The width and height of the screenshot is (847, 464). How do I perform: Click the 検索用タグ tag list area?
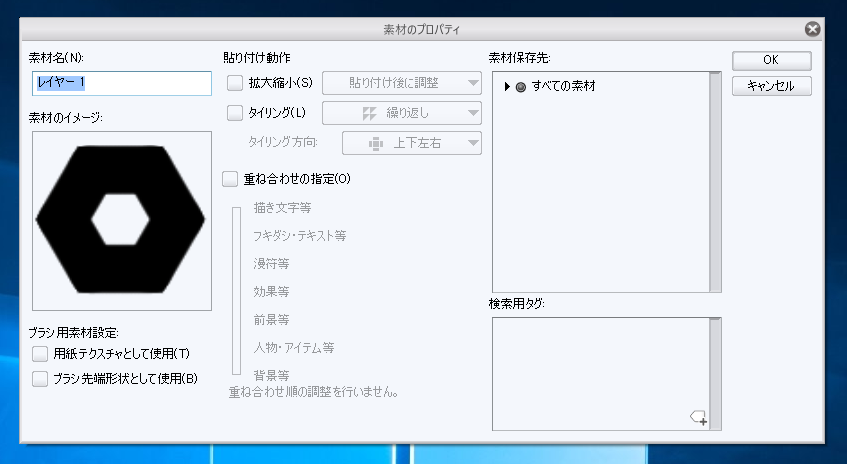coord(601,374)
